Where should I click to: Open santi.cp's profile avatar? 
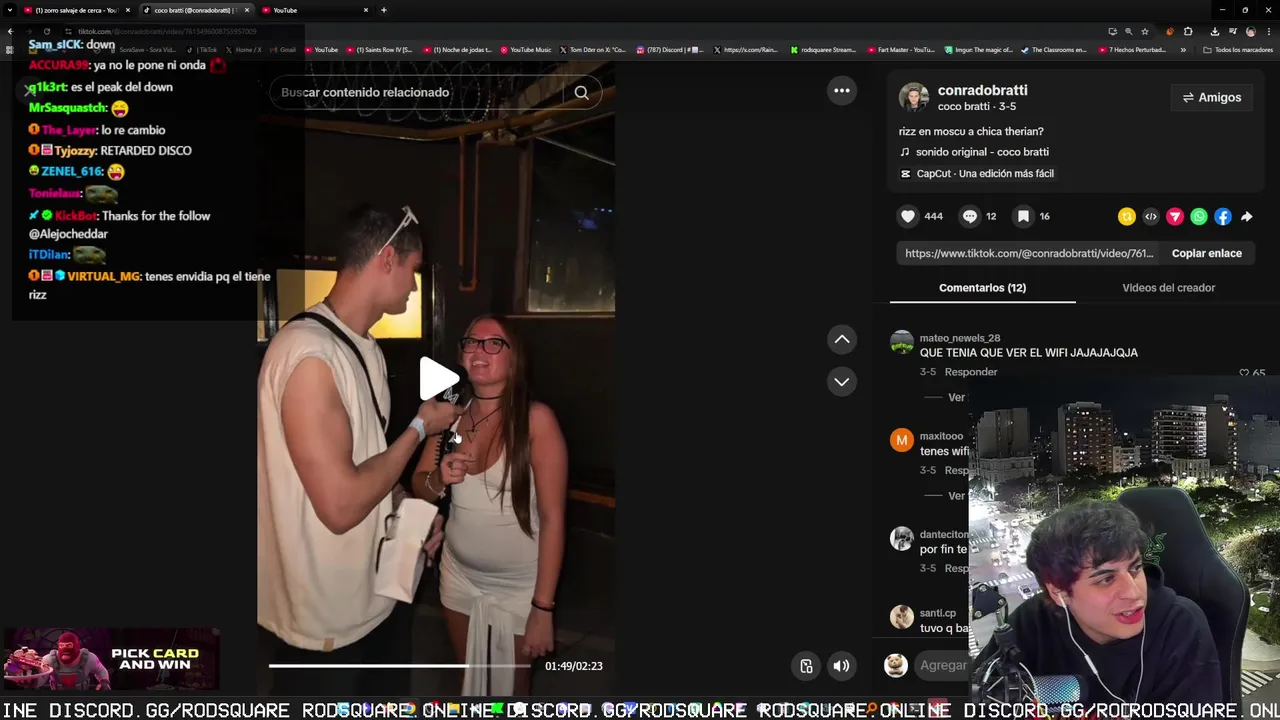coord(902,617)
